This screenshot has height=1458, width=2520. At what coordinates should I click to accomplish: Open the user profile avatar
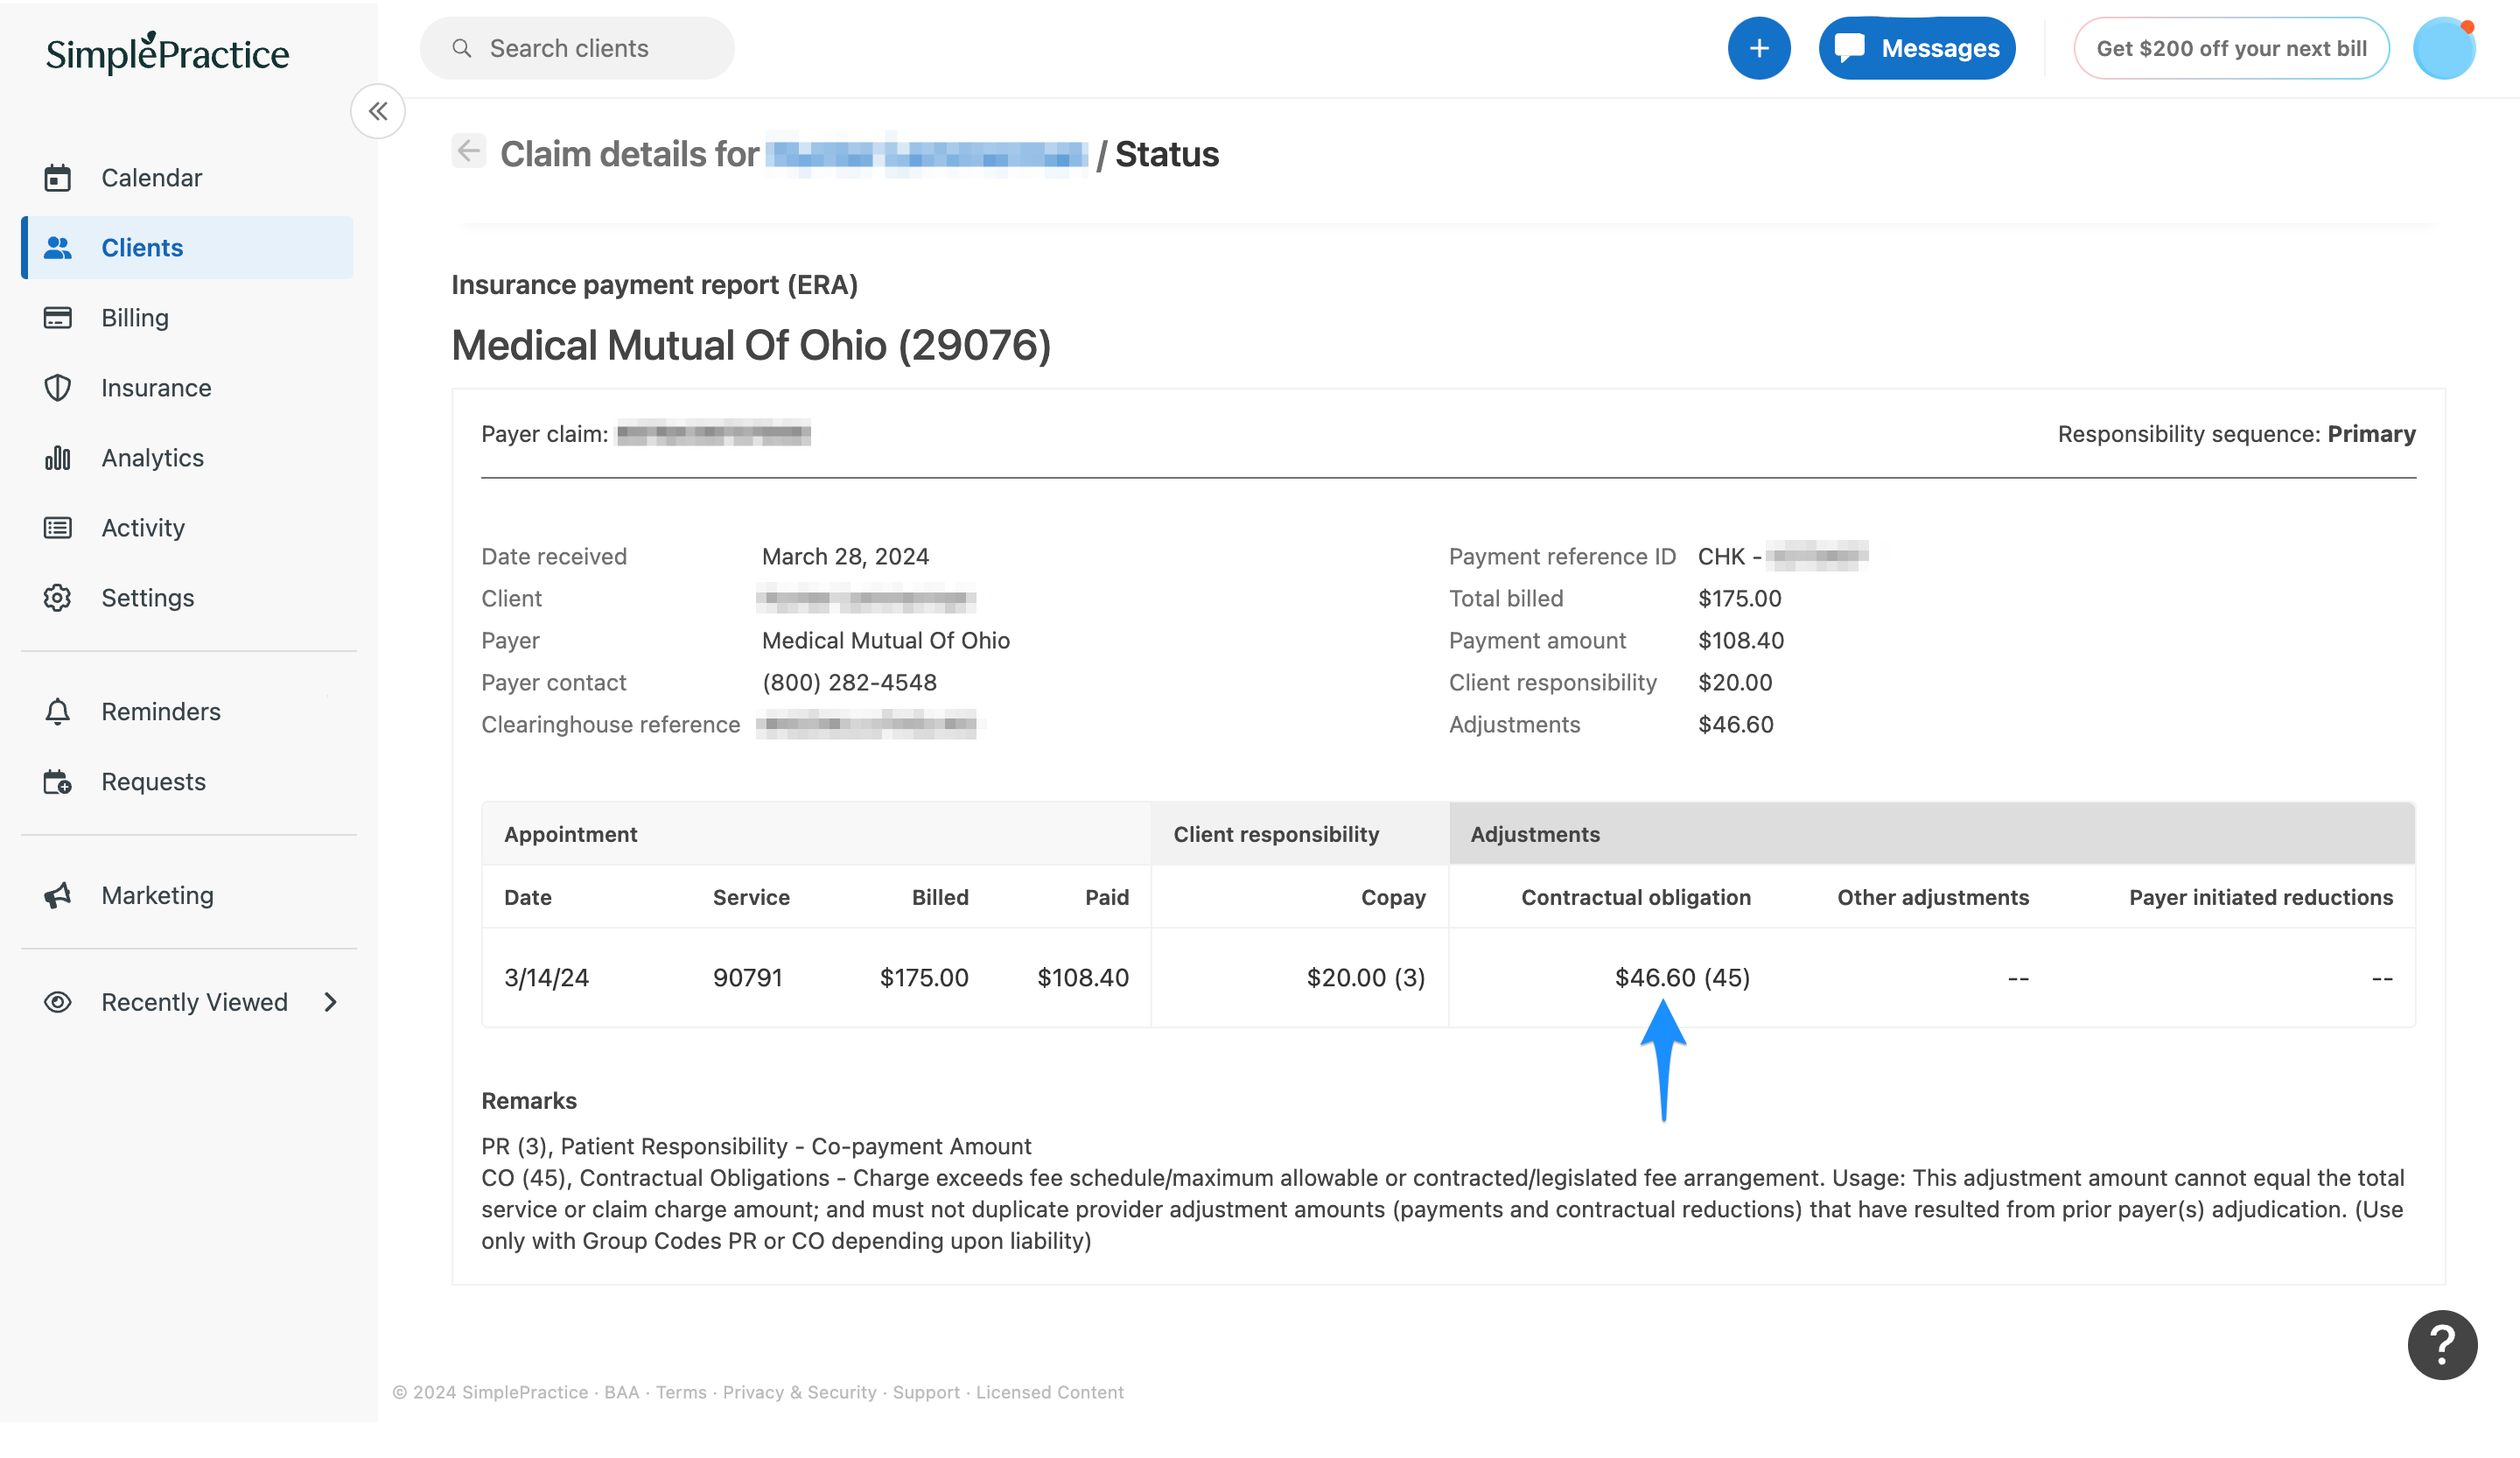coord(2443,48)
